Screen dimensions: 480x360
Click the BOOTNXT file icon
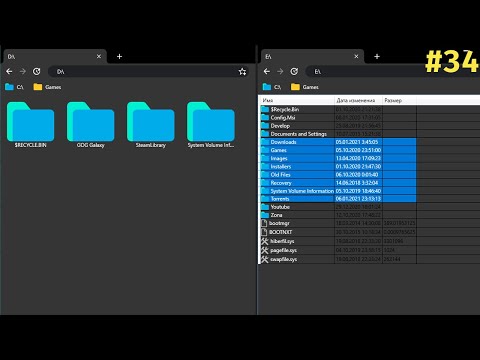(x=264, y=232)
